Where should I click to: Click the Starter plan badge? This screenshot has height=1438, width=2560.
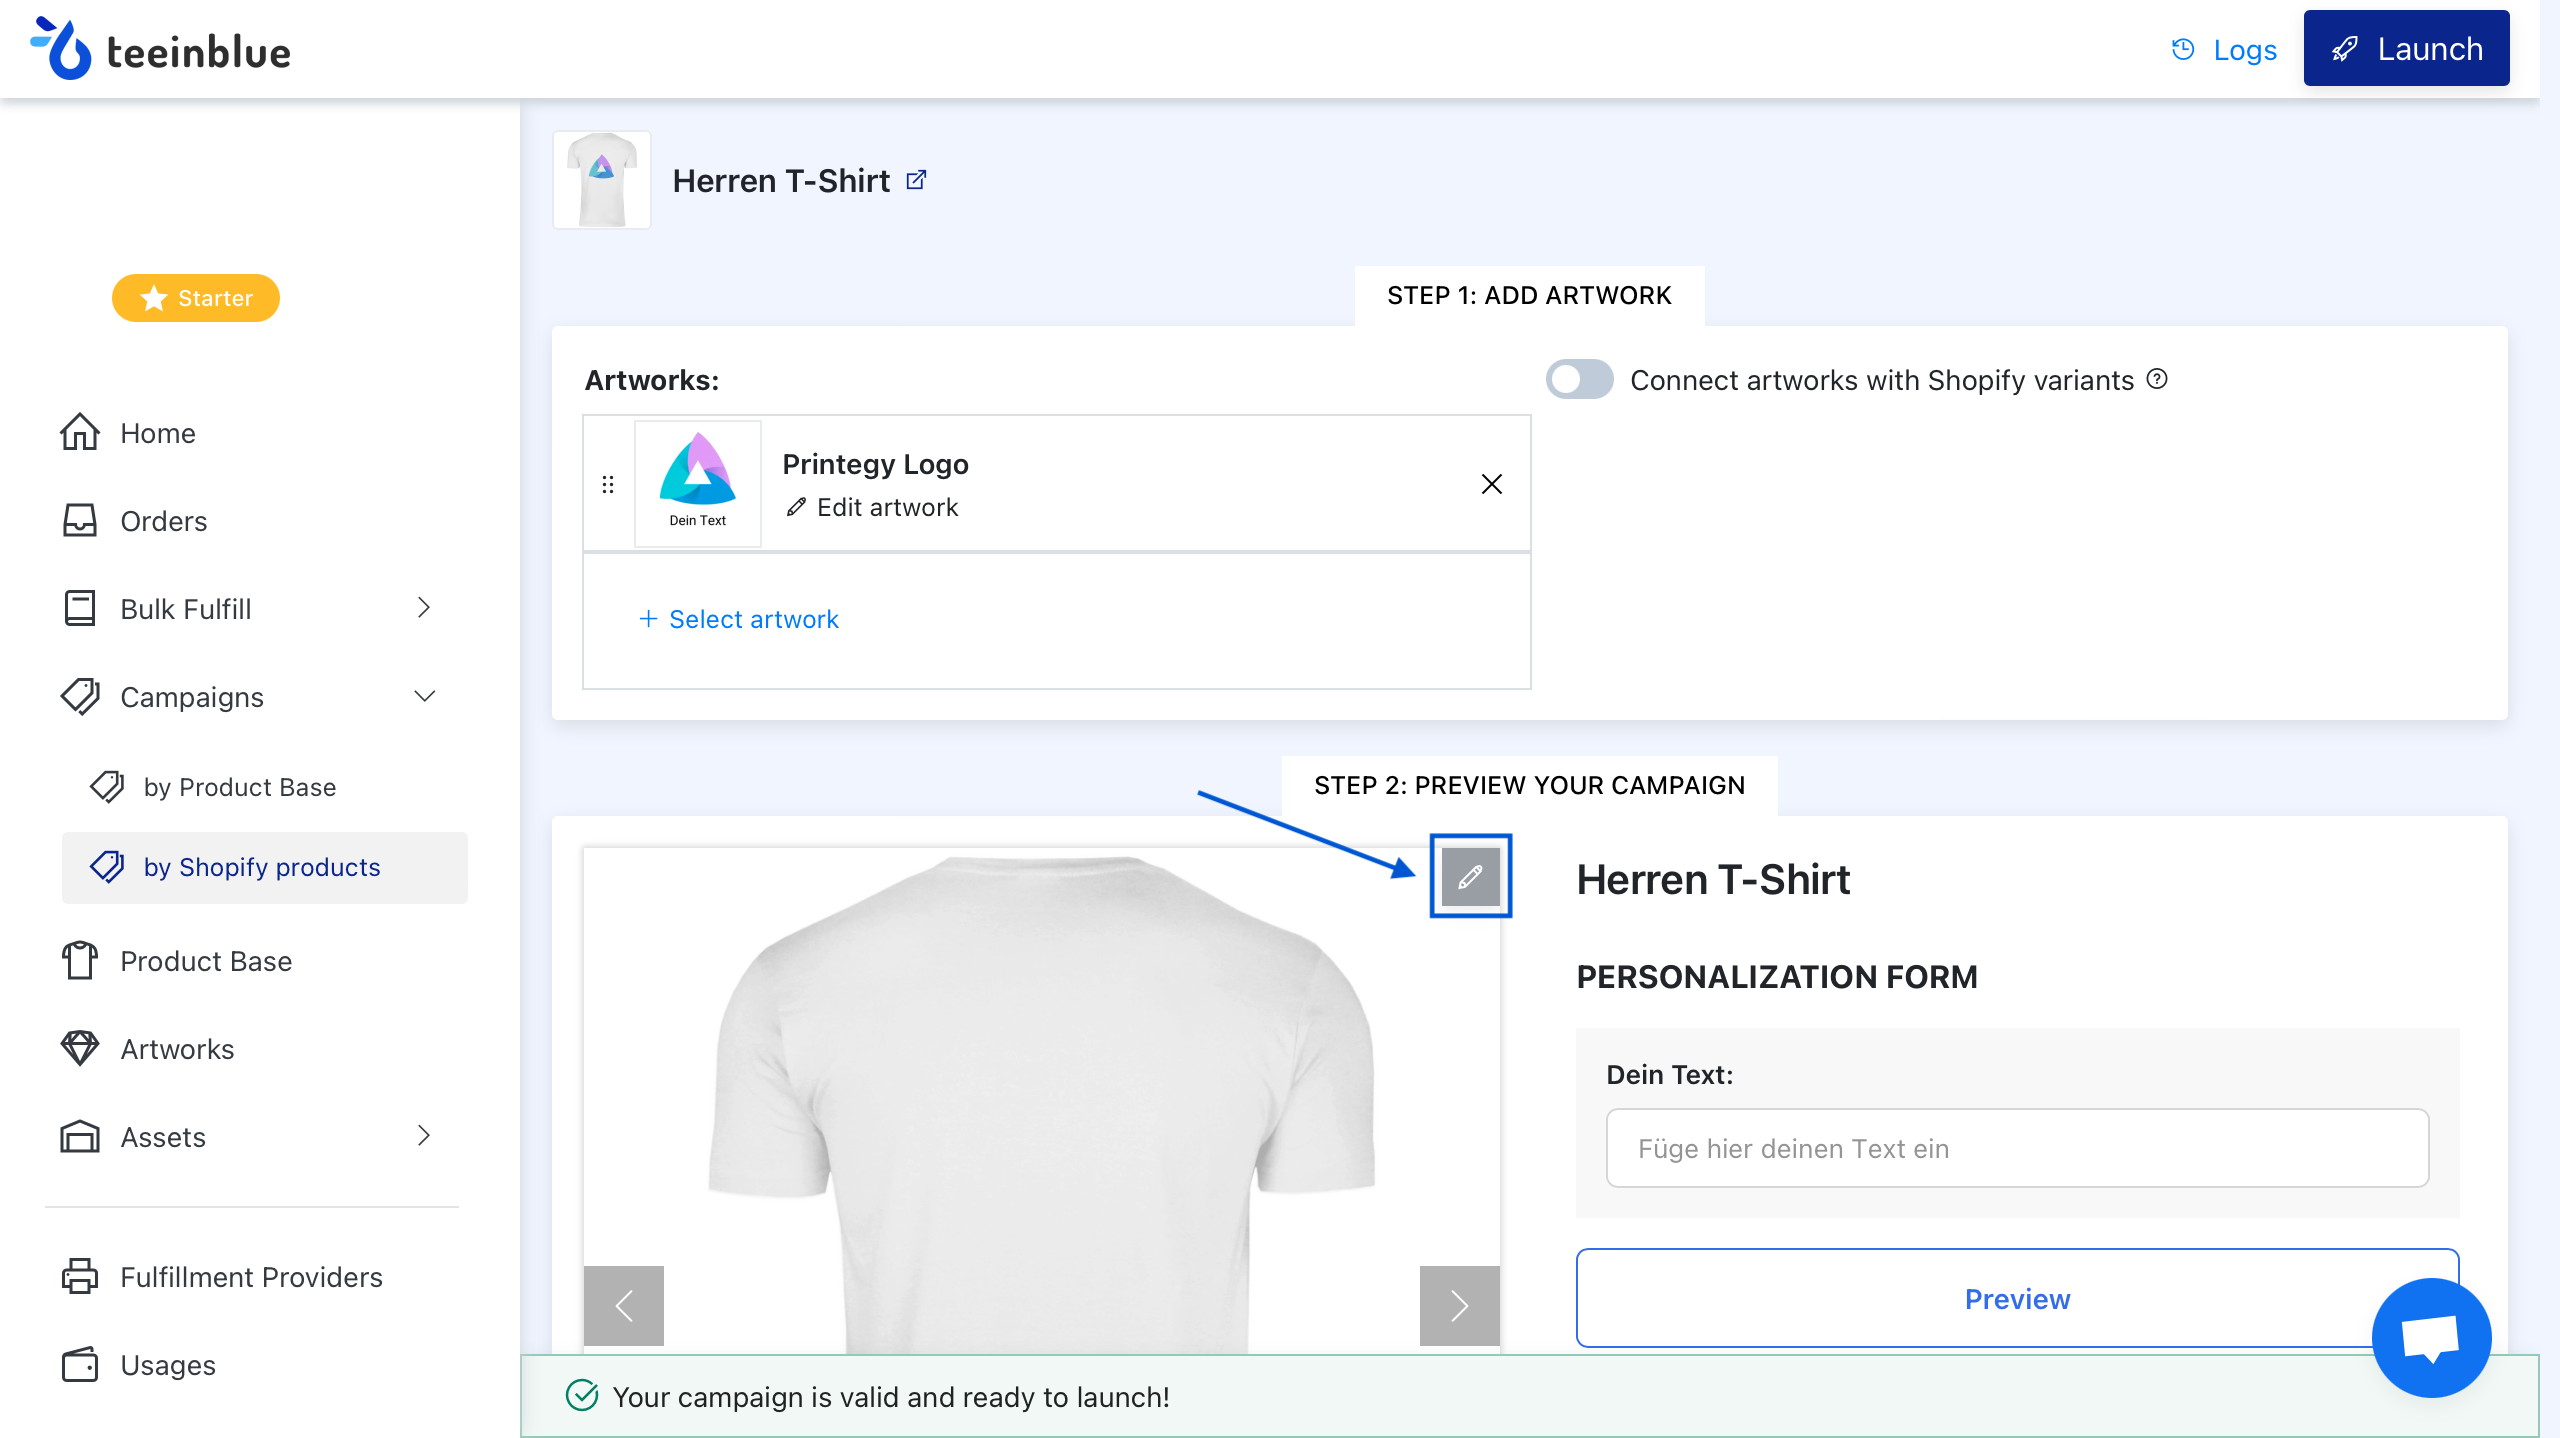(196, 298)
